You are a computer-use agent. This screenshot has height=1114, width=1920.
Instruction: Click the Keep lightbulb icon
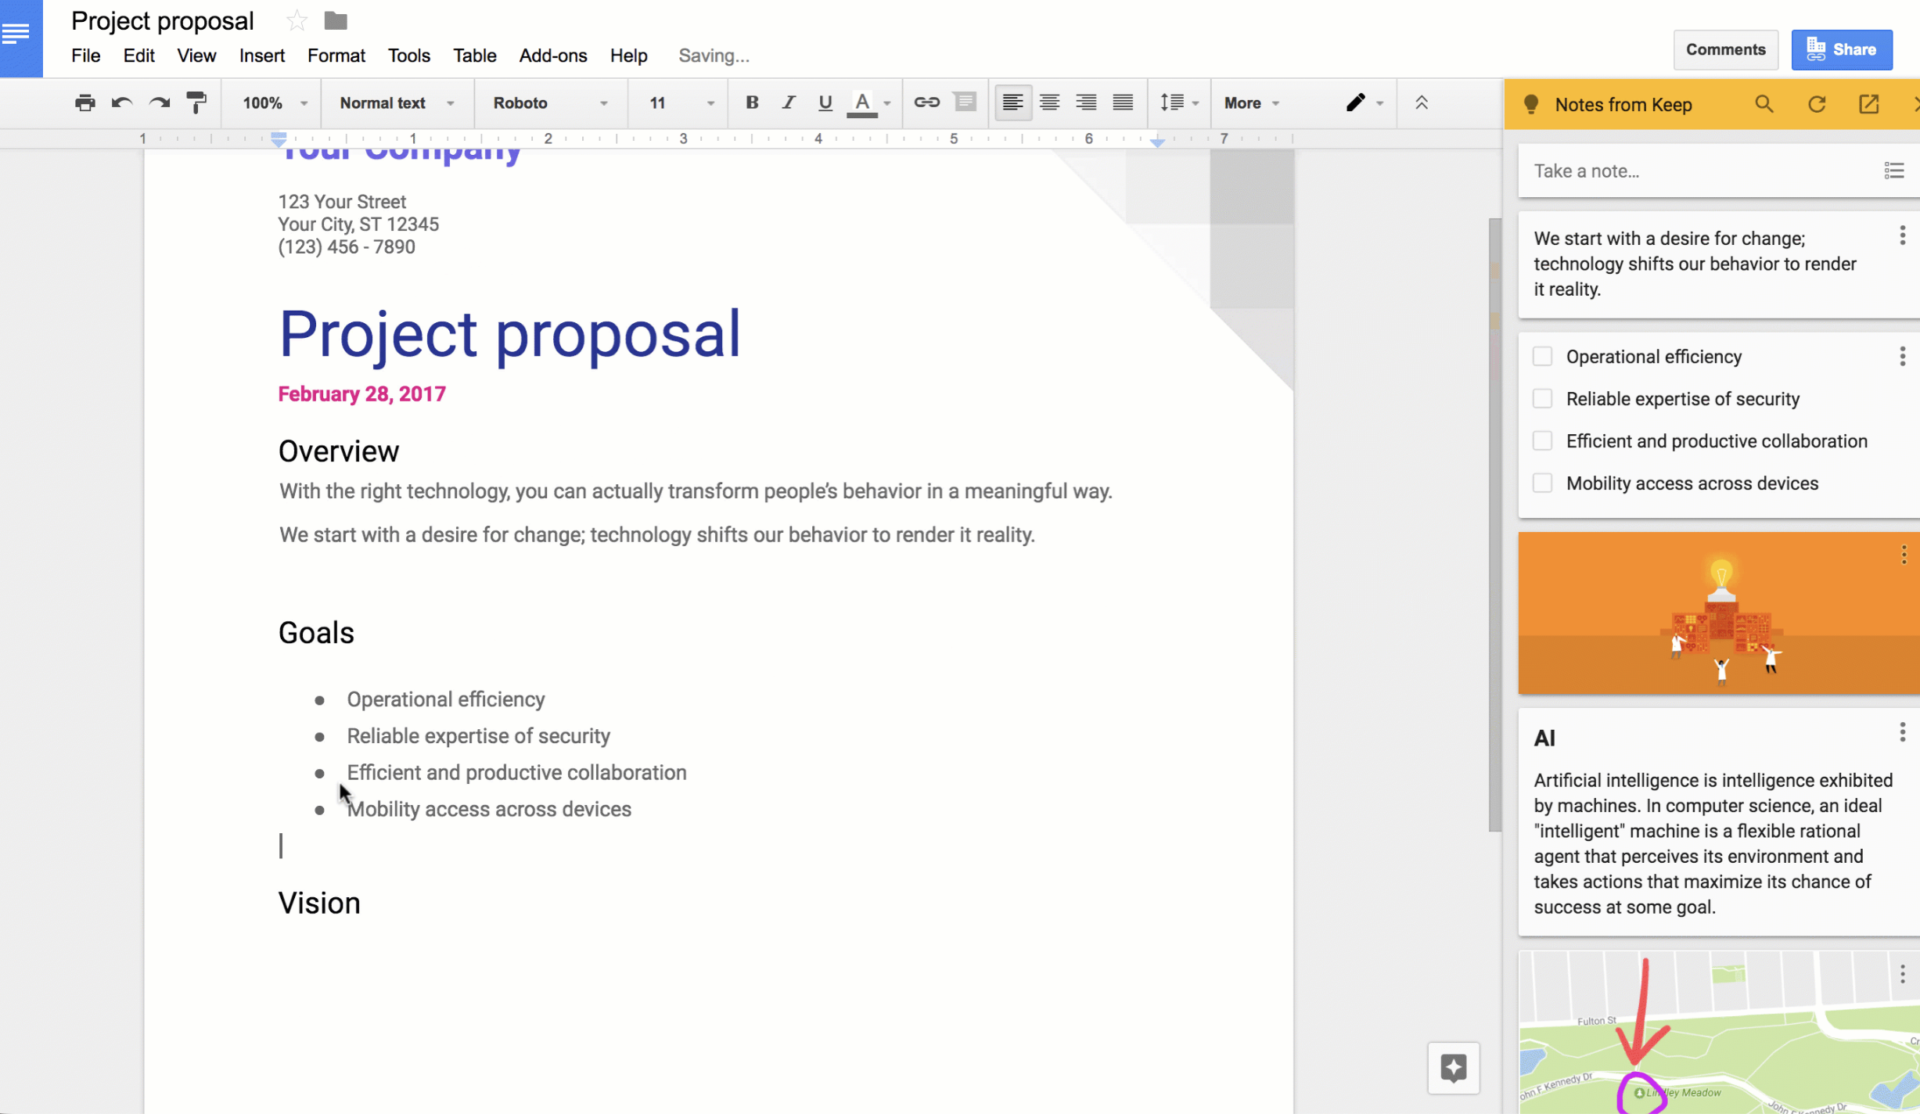click(x=1531, y=104)
